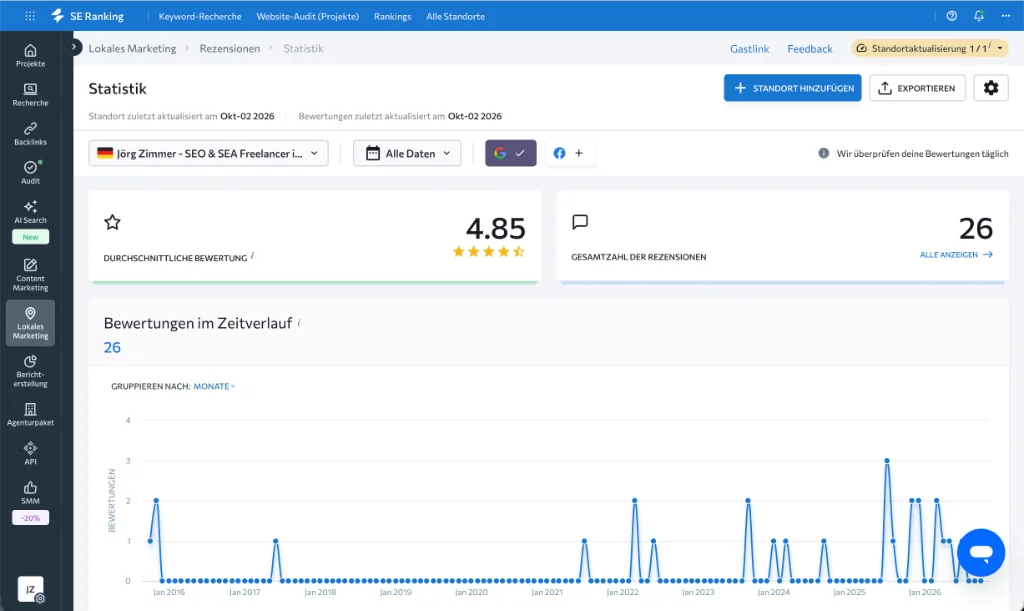
Task: Open AI Search in sidebar
Action: tap(31, 212)
